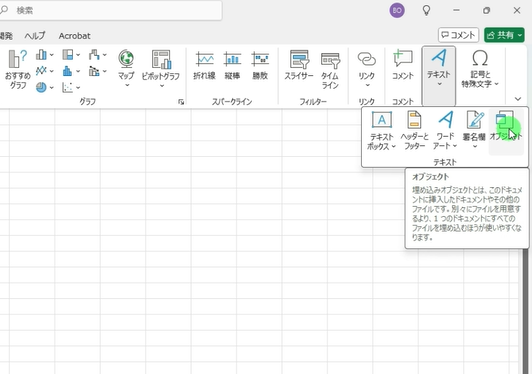Image resolution: width=532 pixels, height=374 pixels.
Task: Open the Developer (開発) tab
Action: point(6,36)
